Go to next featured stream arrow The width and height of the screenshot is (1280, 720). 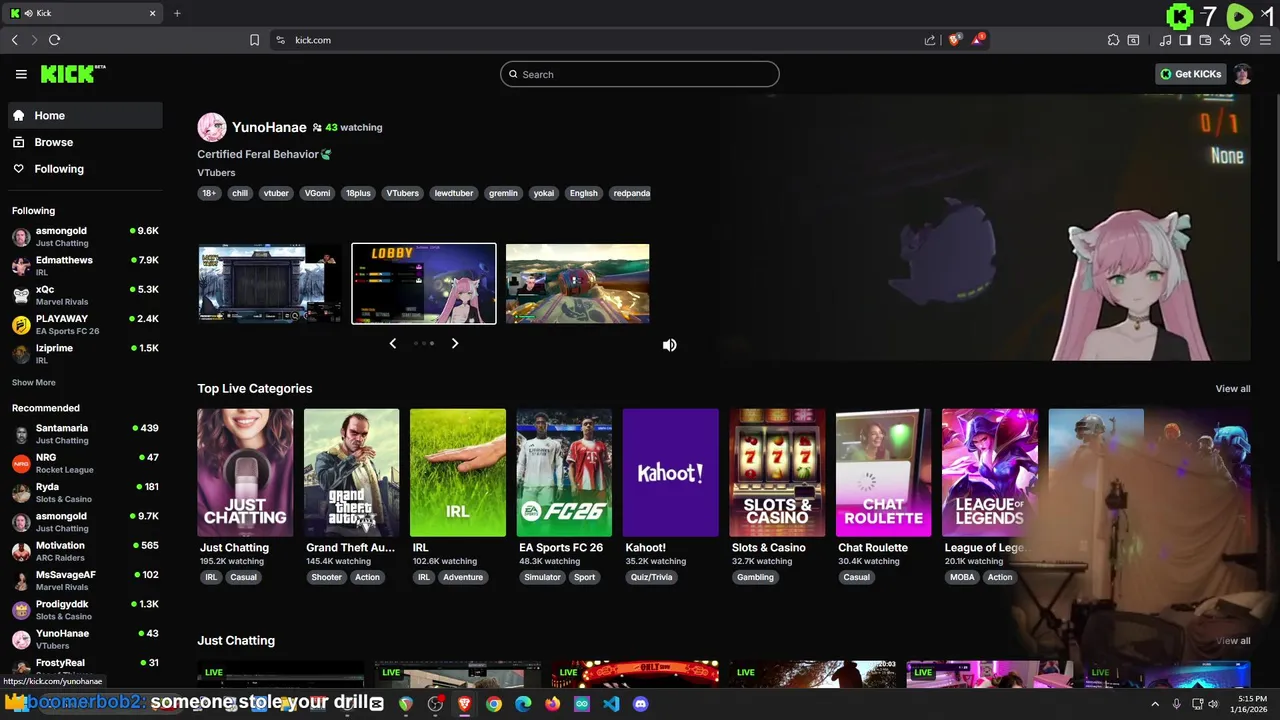click(455, 343)
